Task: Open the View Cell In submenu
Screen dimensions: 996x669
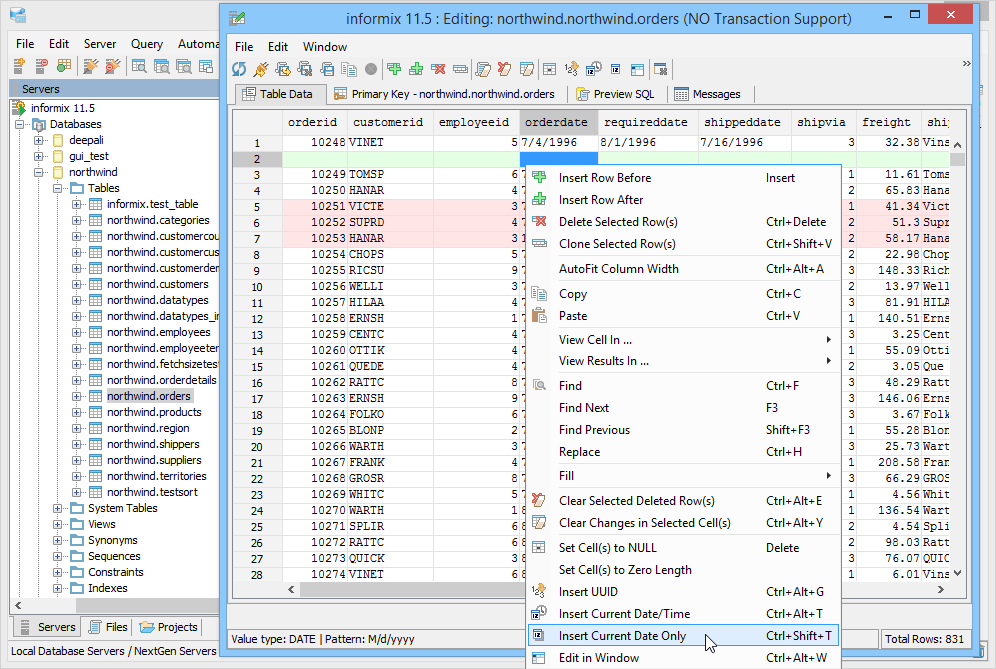Action: [x=683, y=340]
